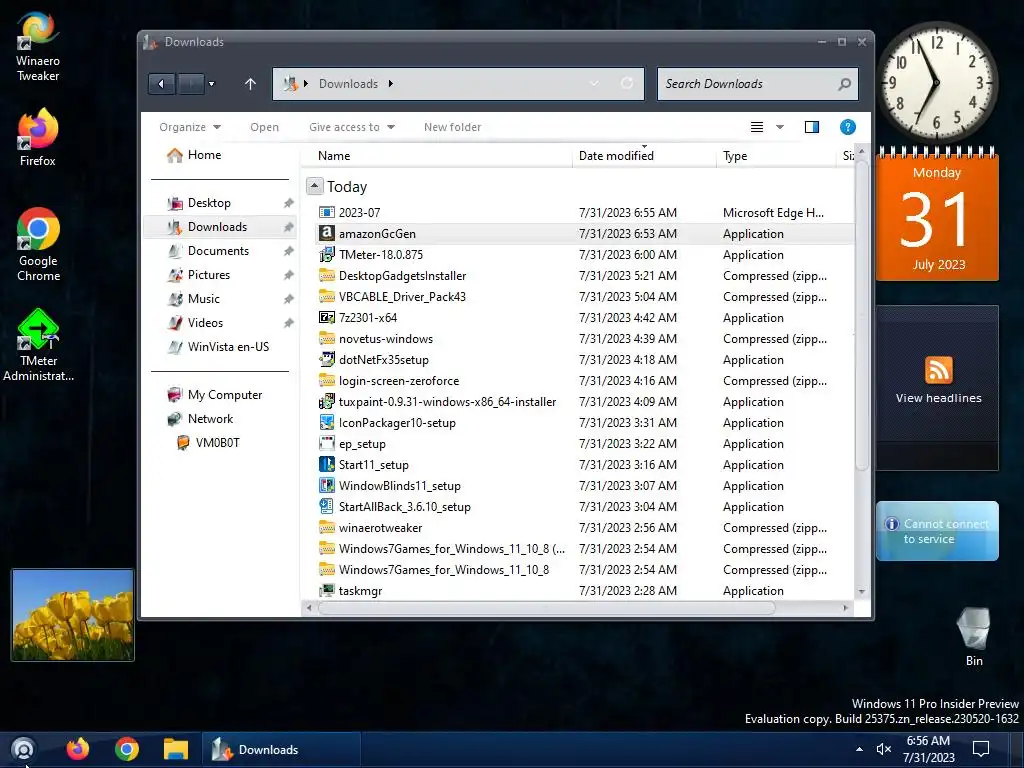The width and height of the screenshot is (1024, 768).
Task: Click Open in command bar
Action: [x=264, y=127]
